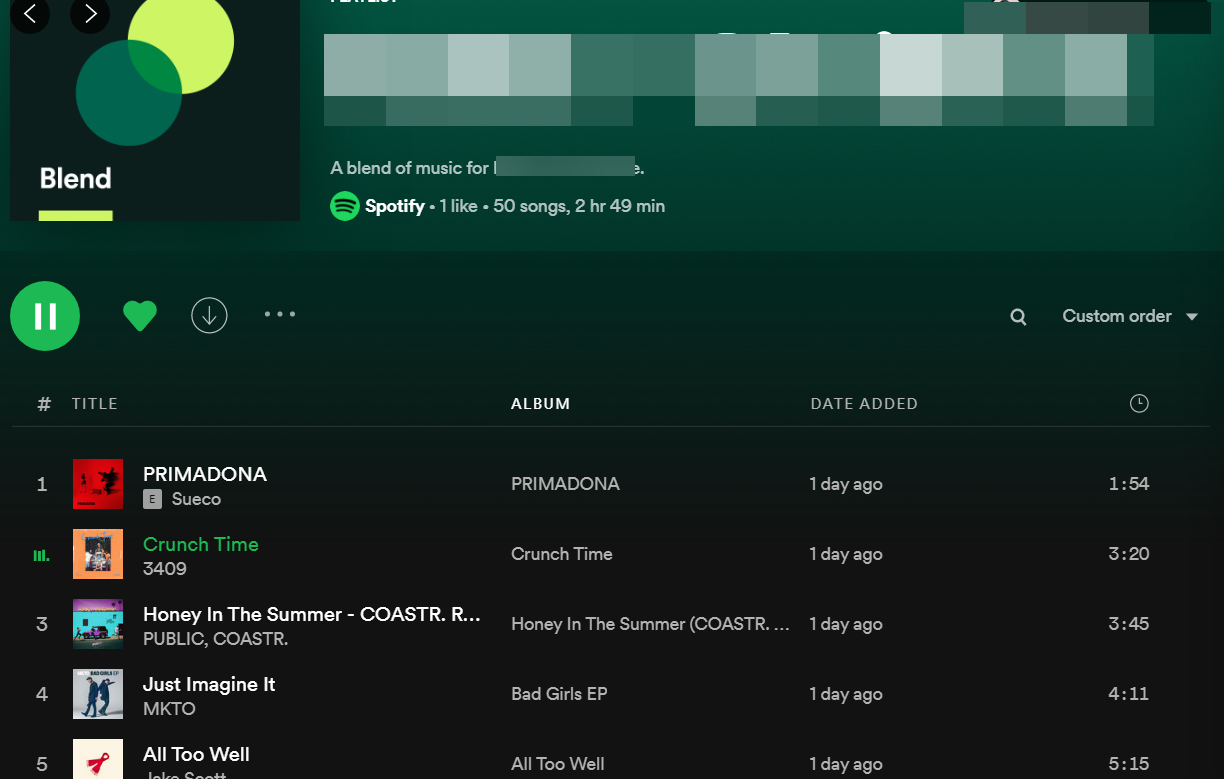The width and height of the screenshot is (1224, 779).
Task: Select the Just Imagine It song title
Action: pos(209,684)
